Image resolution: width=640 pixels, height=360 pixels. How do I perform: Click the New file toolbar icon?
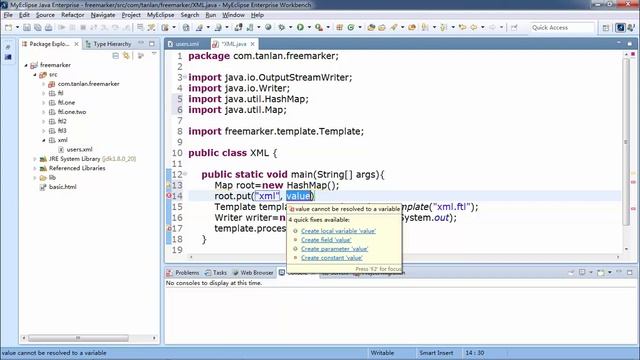(9, 27)
